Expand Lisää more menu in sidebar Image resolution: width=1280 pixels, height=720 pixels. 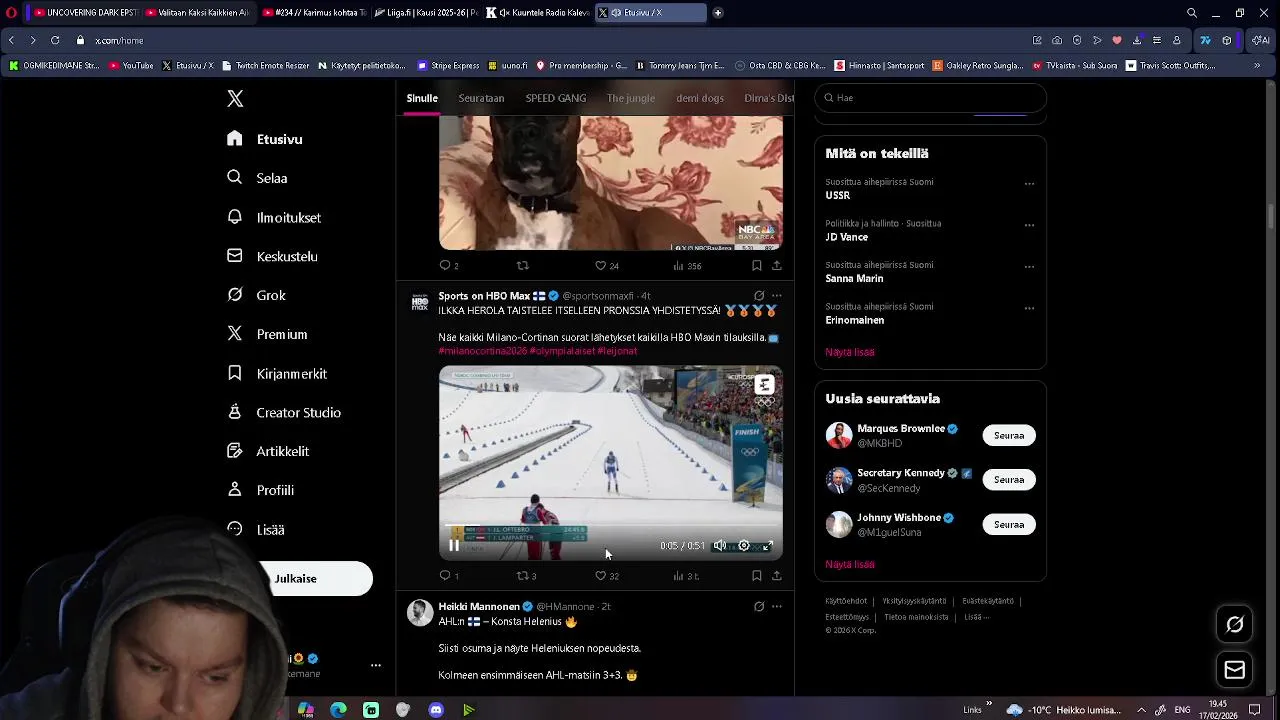tap(256, 529)
